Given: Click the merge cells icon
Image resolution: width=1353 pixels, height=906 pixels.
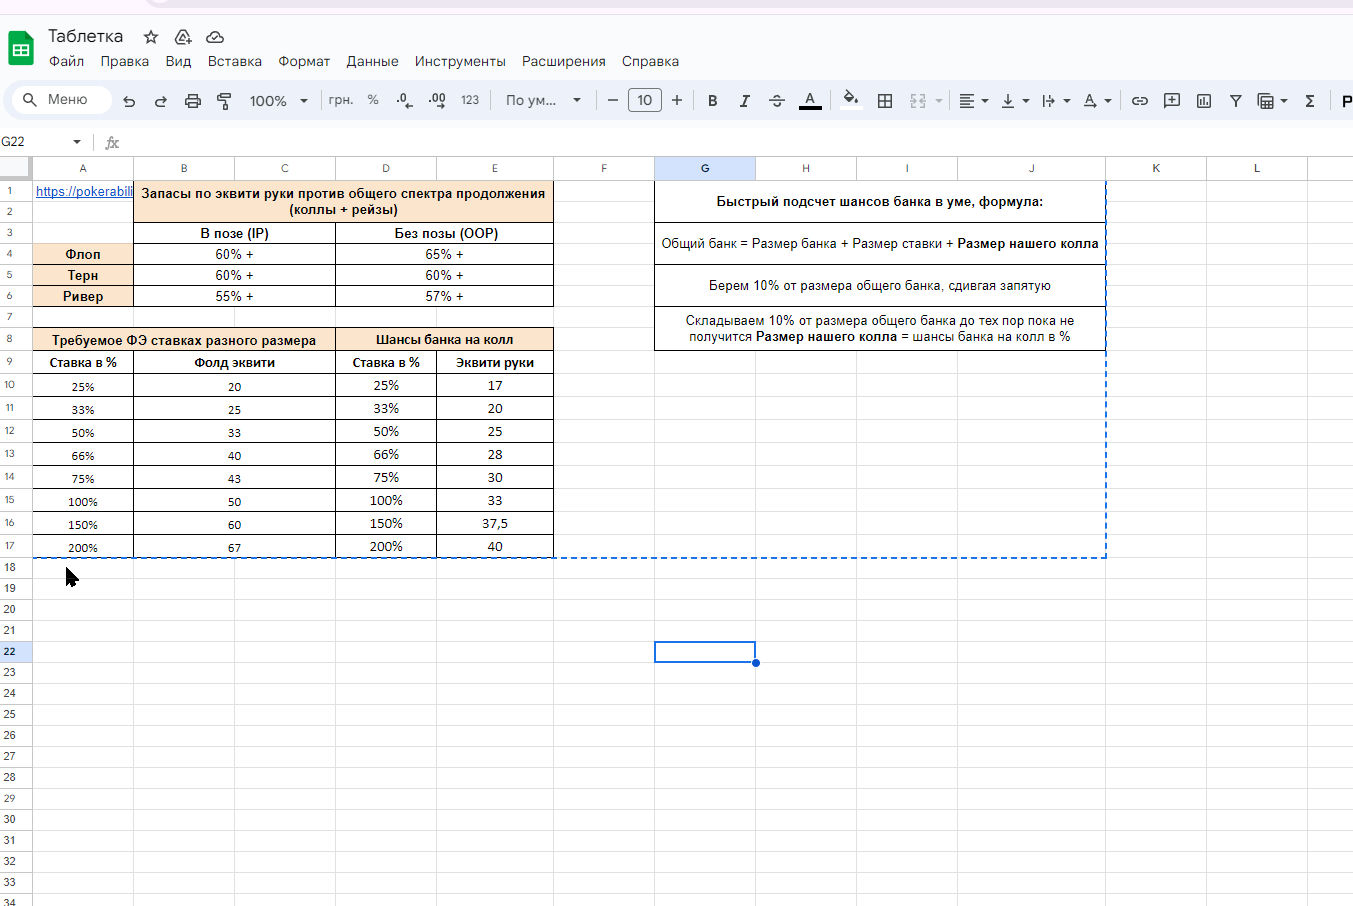Looking at the screenshot, I should pyautogui.click(x=918, y=101).
